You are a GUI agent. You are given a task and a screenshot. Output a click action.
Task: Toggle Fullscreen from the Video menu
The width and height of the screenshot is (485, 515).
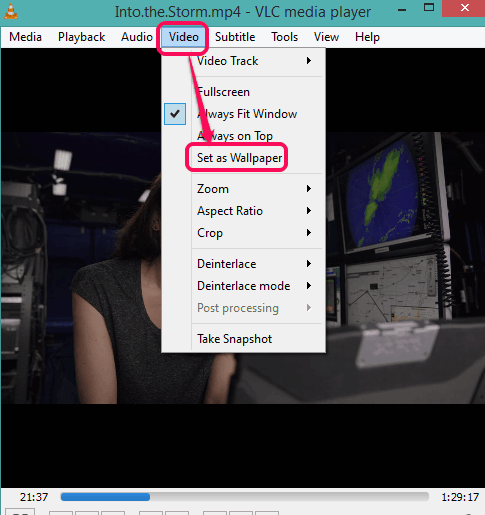[x=243, y=92]
